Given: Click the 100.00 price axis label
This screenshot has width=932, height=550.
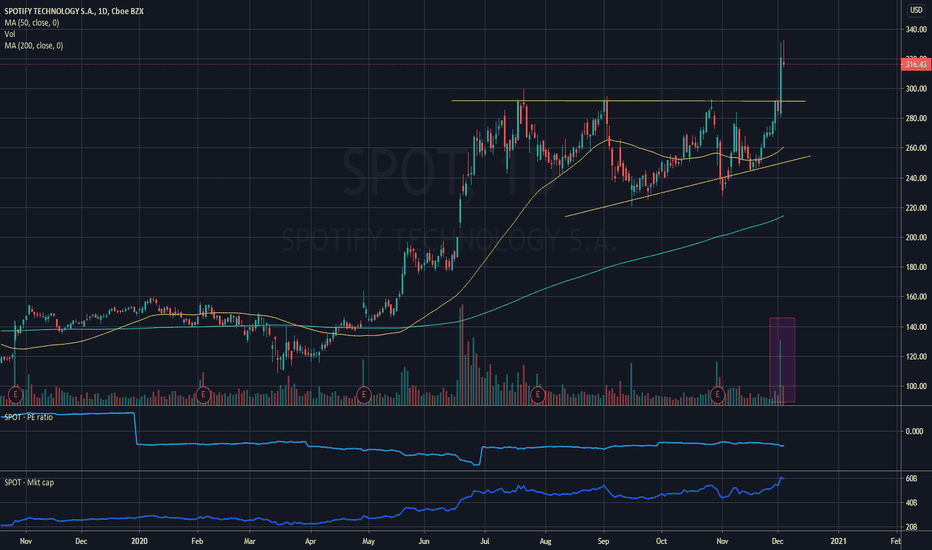Looking at the screenshot, I should coord(916,386).
